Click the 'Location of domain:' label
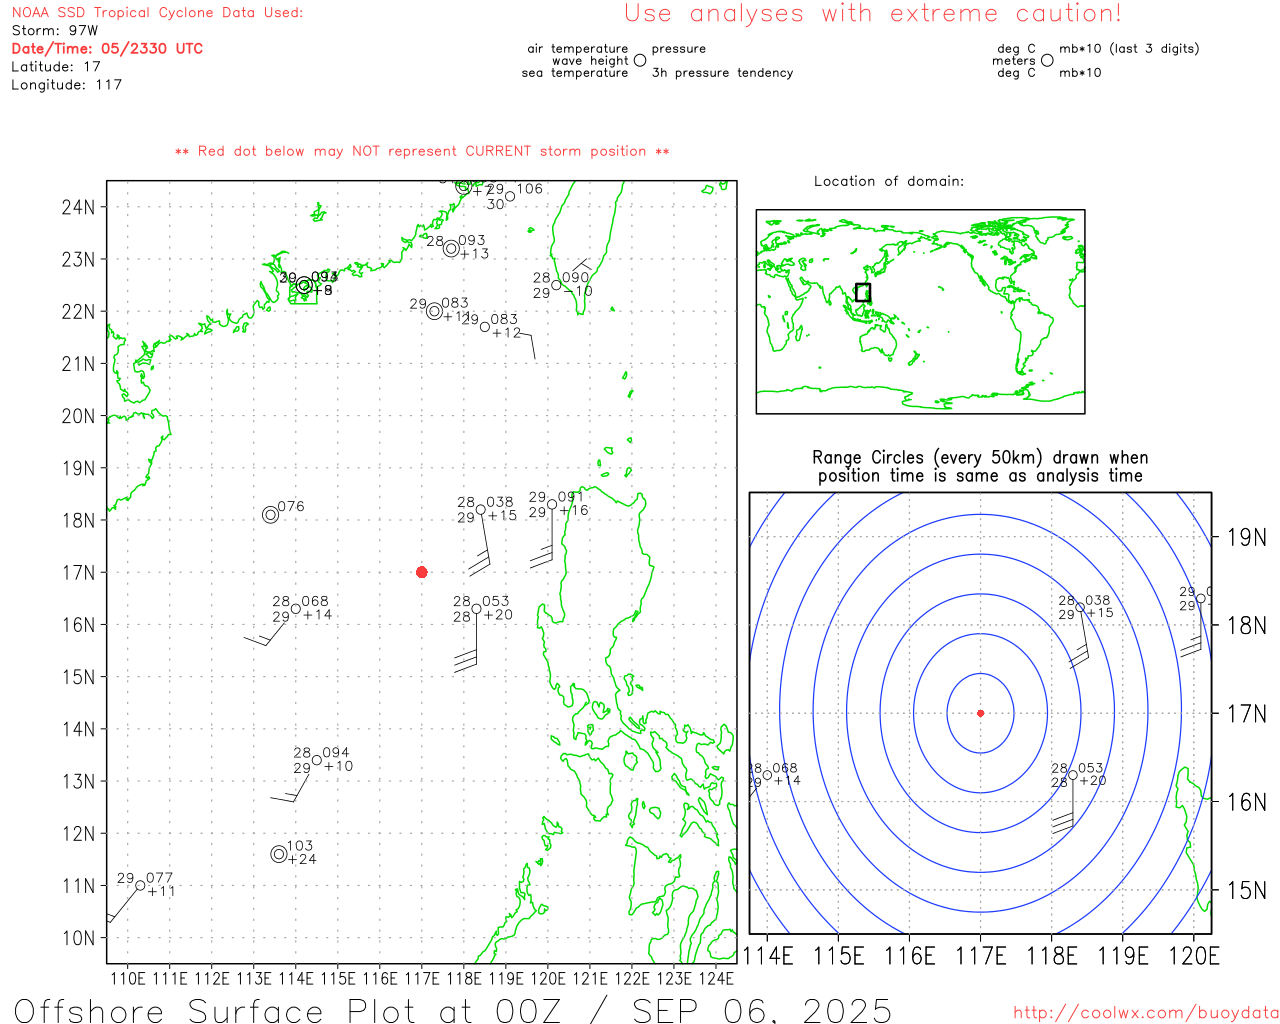The width and height of the screenshot is (1280, 1024). click(x=889, y=181)
